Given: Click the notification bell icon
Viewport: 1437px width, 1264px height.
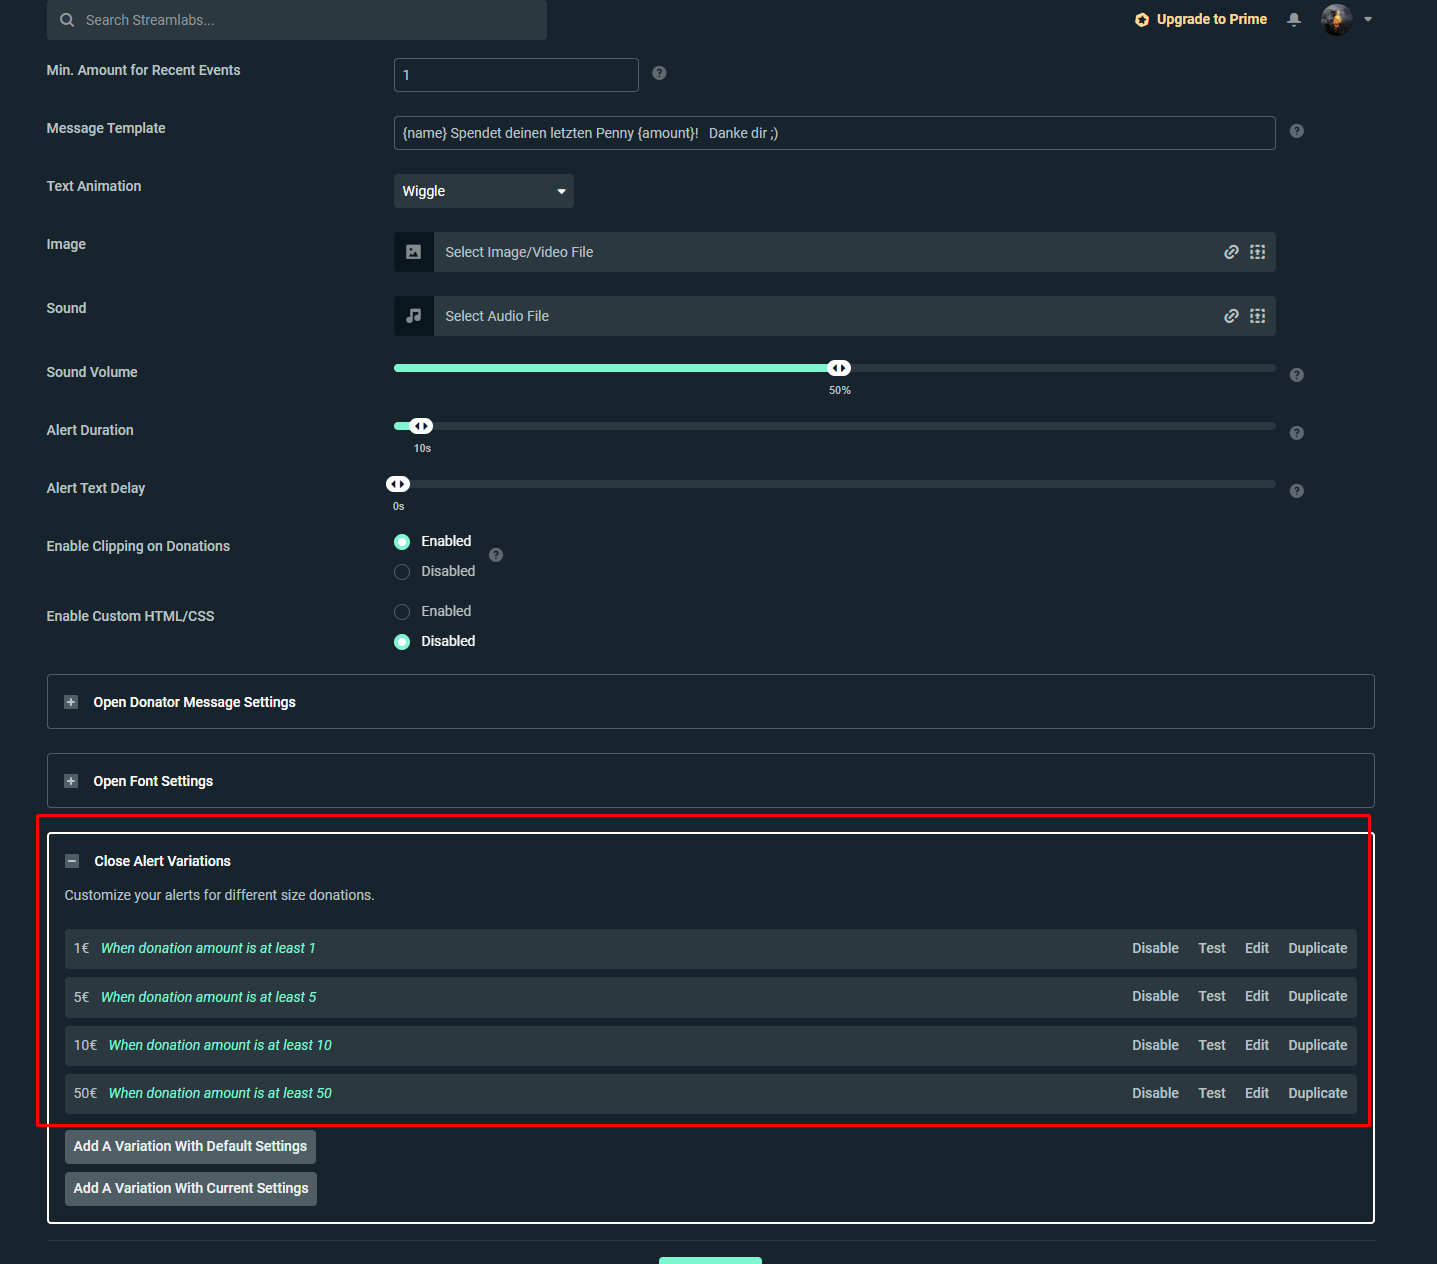Looking at the screenshot, I should pyautogui.click(x=1294, y=20).
